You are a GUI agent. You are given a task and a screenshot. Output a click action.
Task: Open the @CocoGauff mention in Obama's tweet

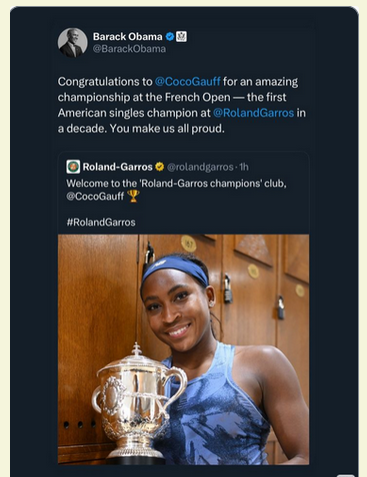click(187, 82)
